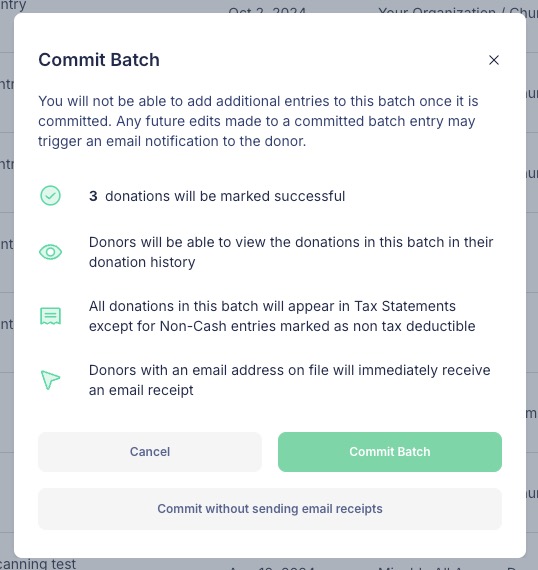Click the partially hidden 'ntry' row top-left
The height and width of the screenshot is (570, 538).
click(x=13, y=6)
